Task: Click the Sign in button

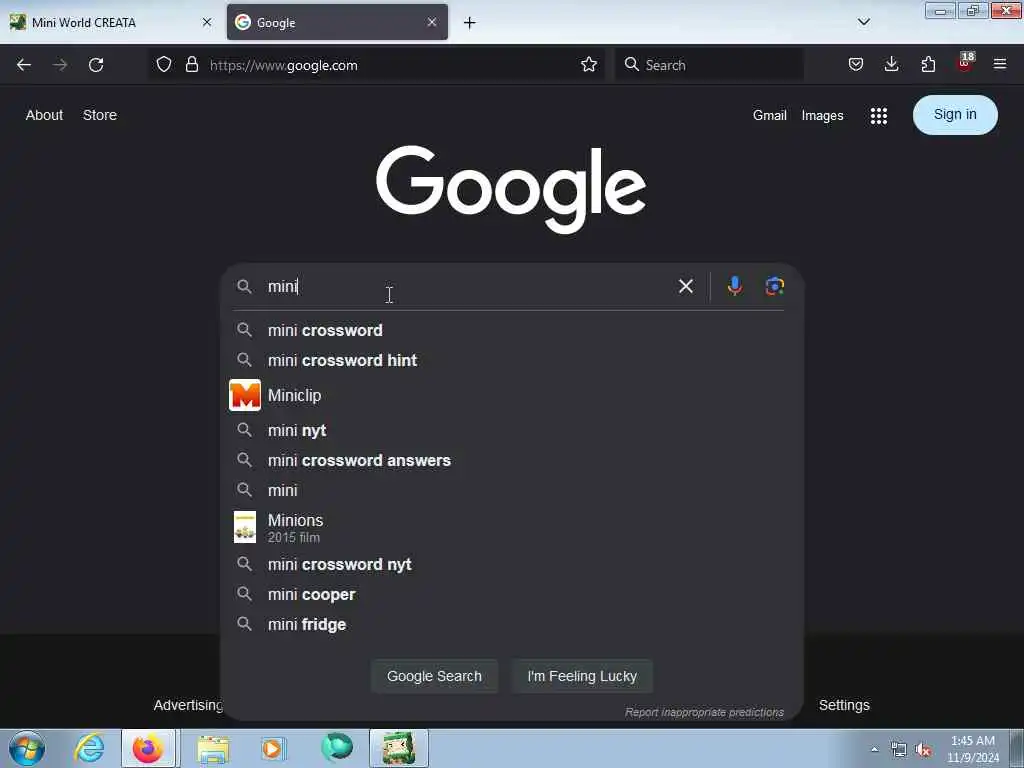Action: (x=955, y=115)
